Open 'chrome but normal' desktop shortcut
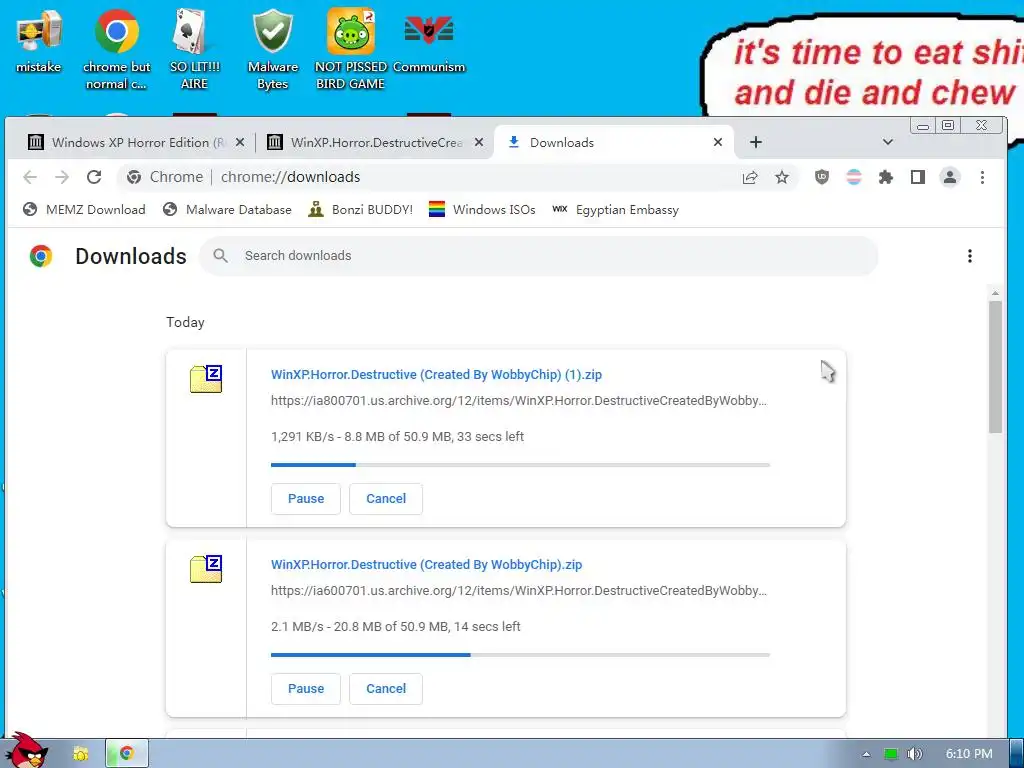The height and width of the screenshot is (768, 1024). 116,49
